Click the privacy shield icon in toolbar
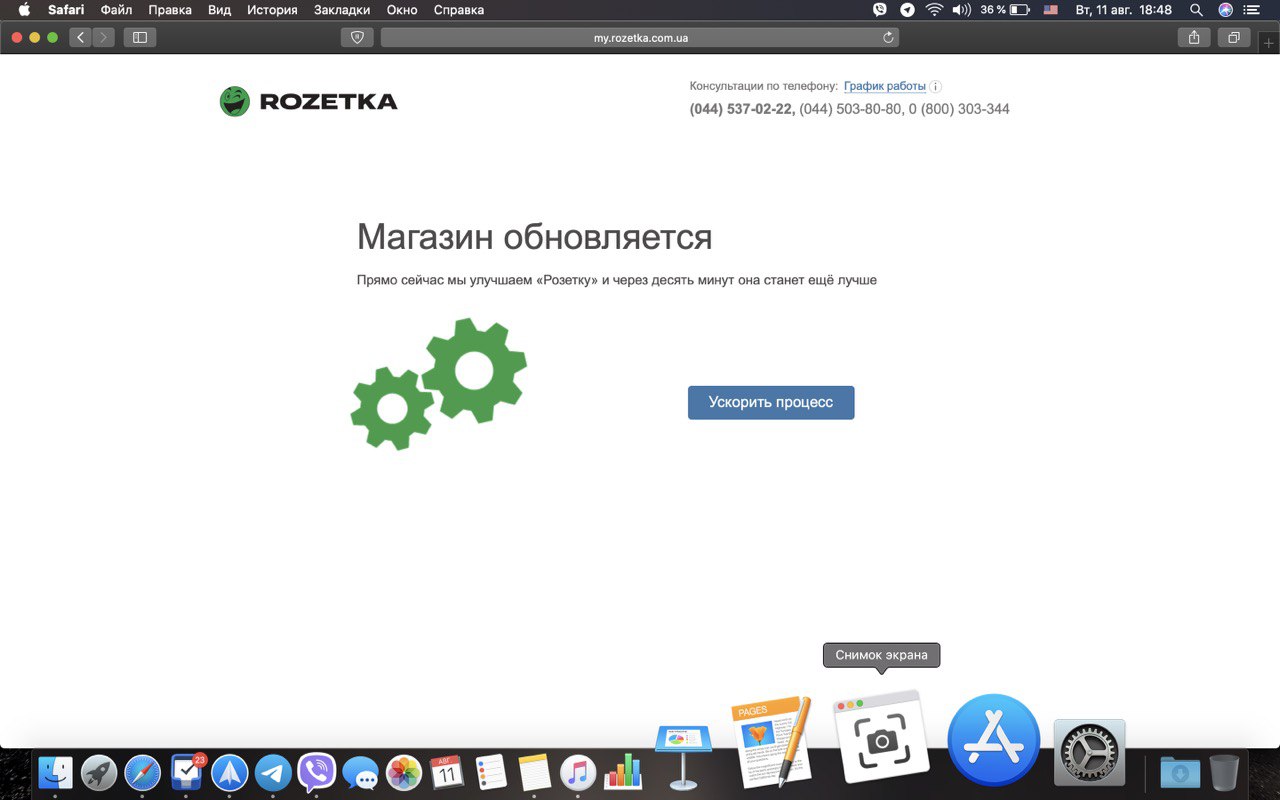The width and height of the screenshot is (1280, 800). [x=357, y=38]
